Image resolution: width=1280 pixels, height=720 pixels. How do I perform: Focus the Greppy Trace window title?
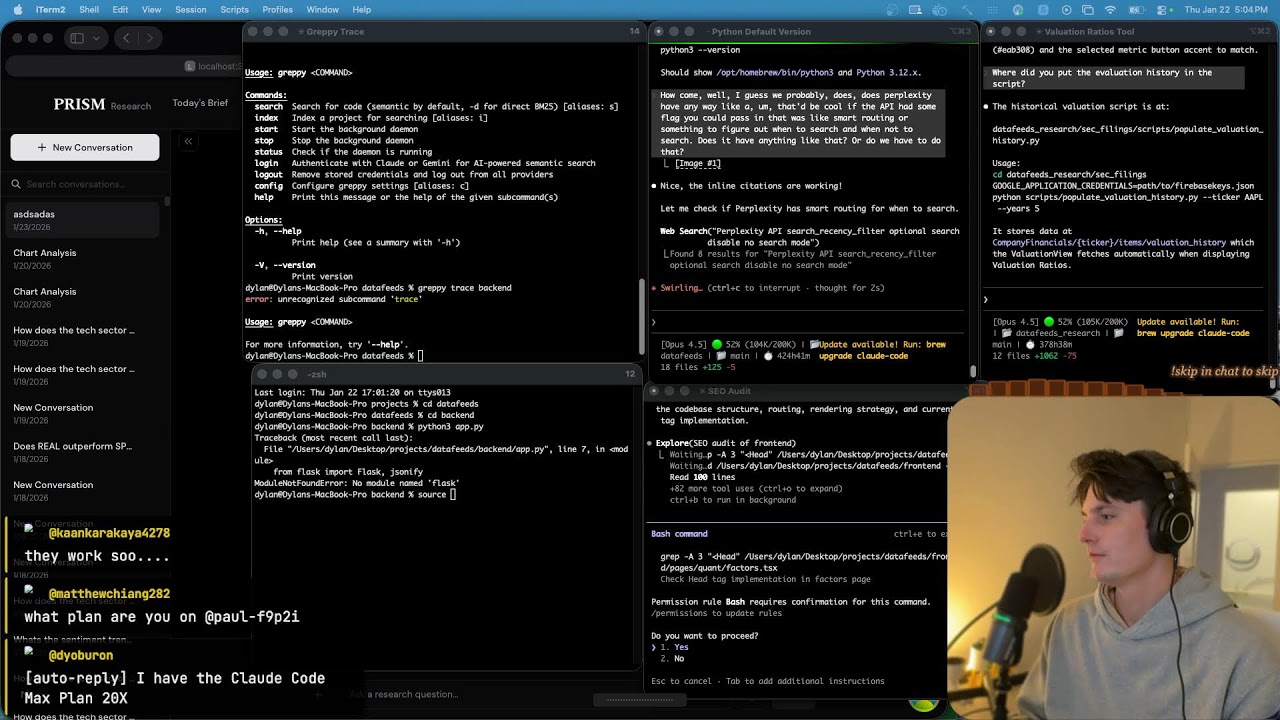click(x=335, y=31)
